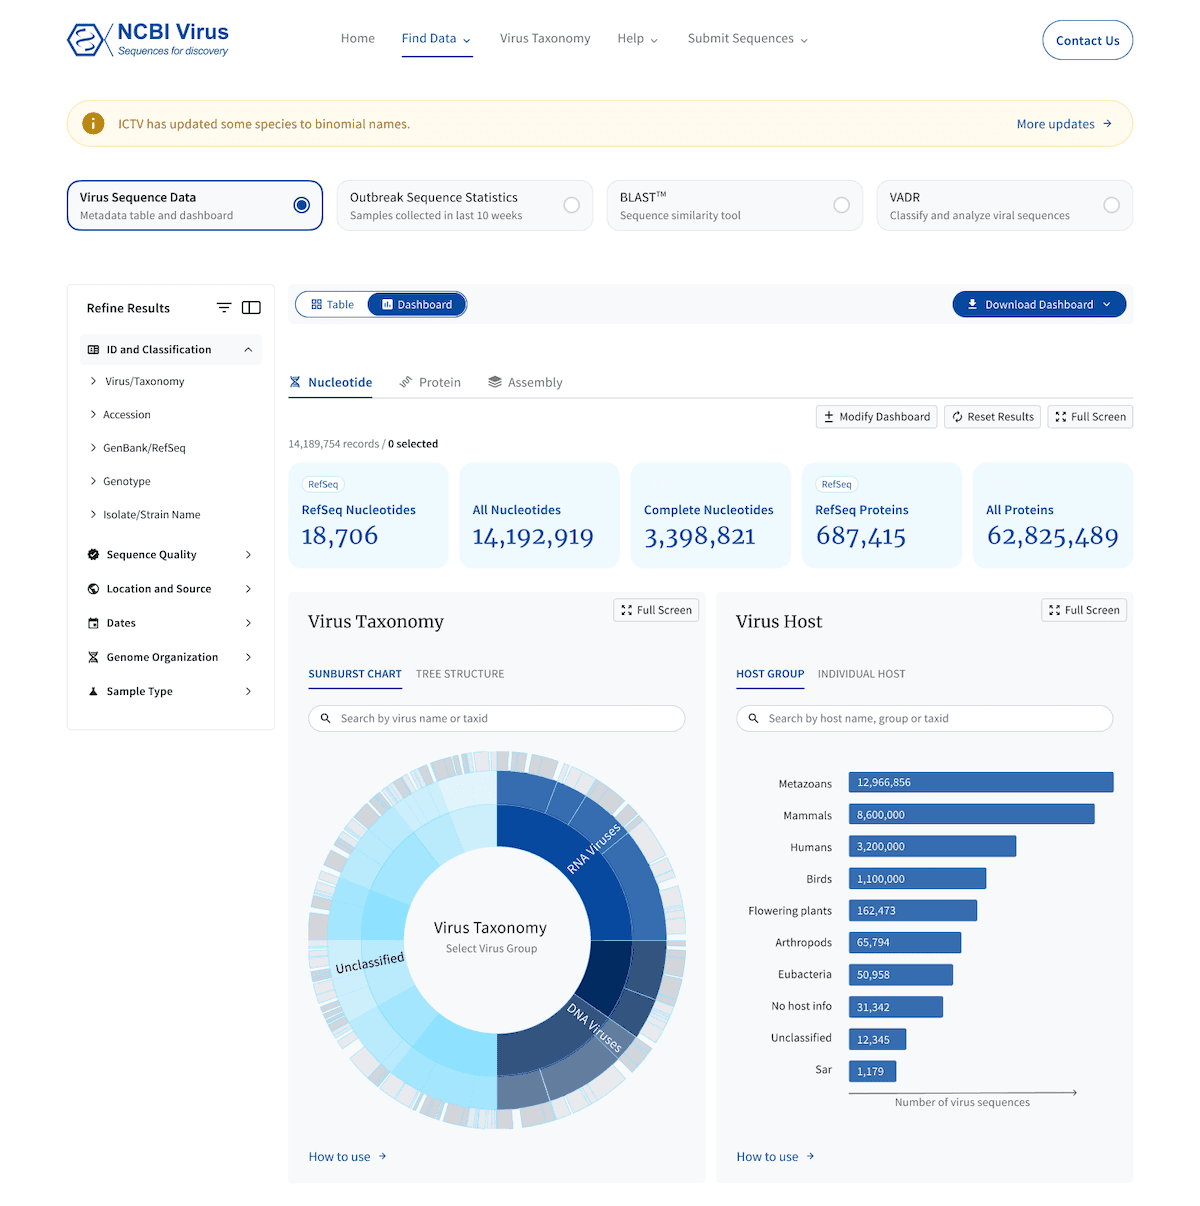Select Outbreak Sequence Statistics radio option
This screenshot has width=1200, height=1206.
click(571, 205)
